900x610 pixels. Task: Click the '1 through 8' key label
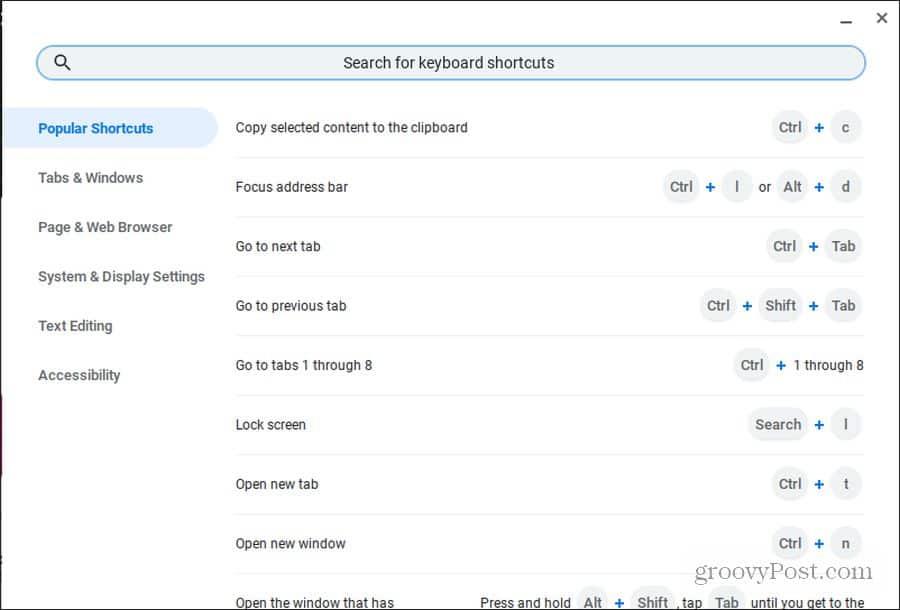[828, 366]
